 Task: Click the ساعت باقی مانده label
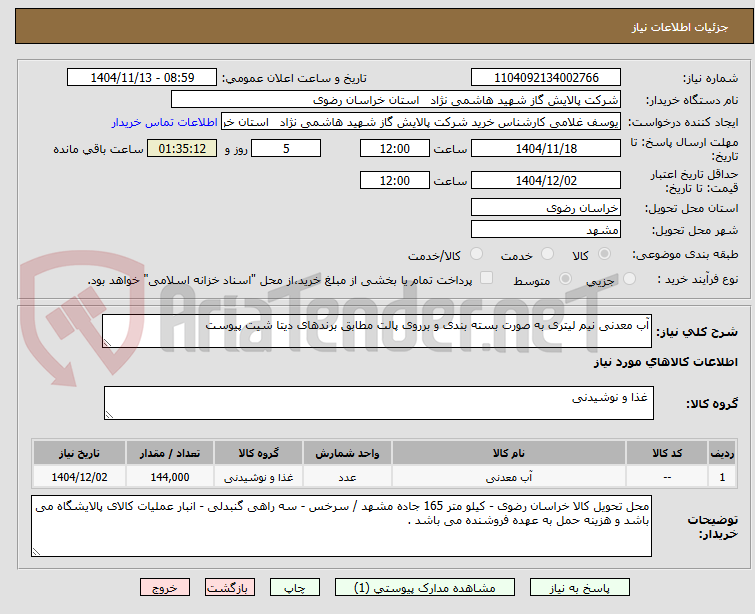(98, 149)
